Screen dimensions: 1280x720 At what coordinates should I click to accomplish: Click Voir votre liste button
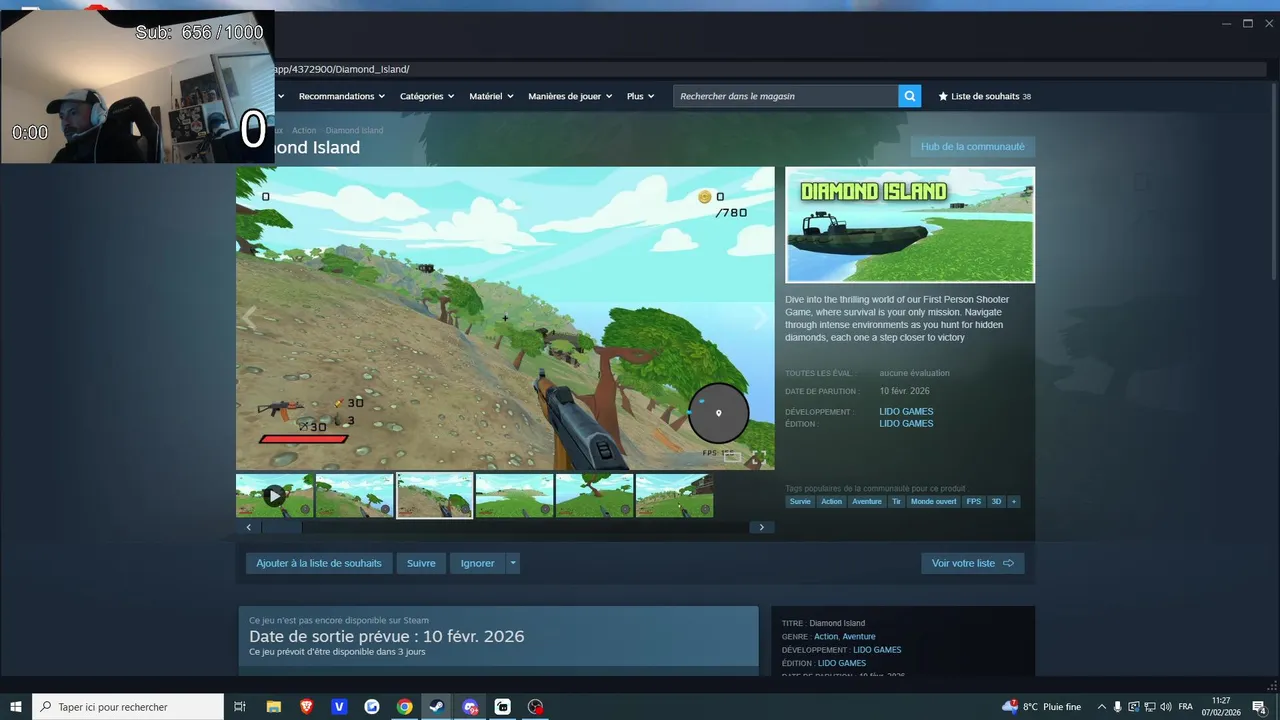click(972, 563)
